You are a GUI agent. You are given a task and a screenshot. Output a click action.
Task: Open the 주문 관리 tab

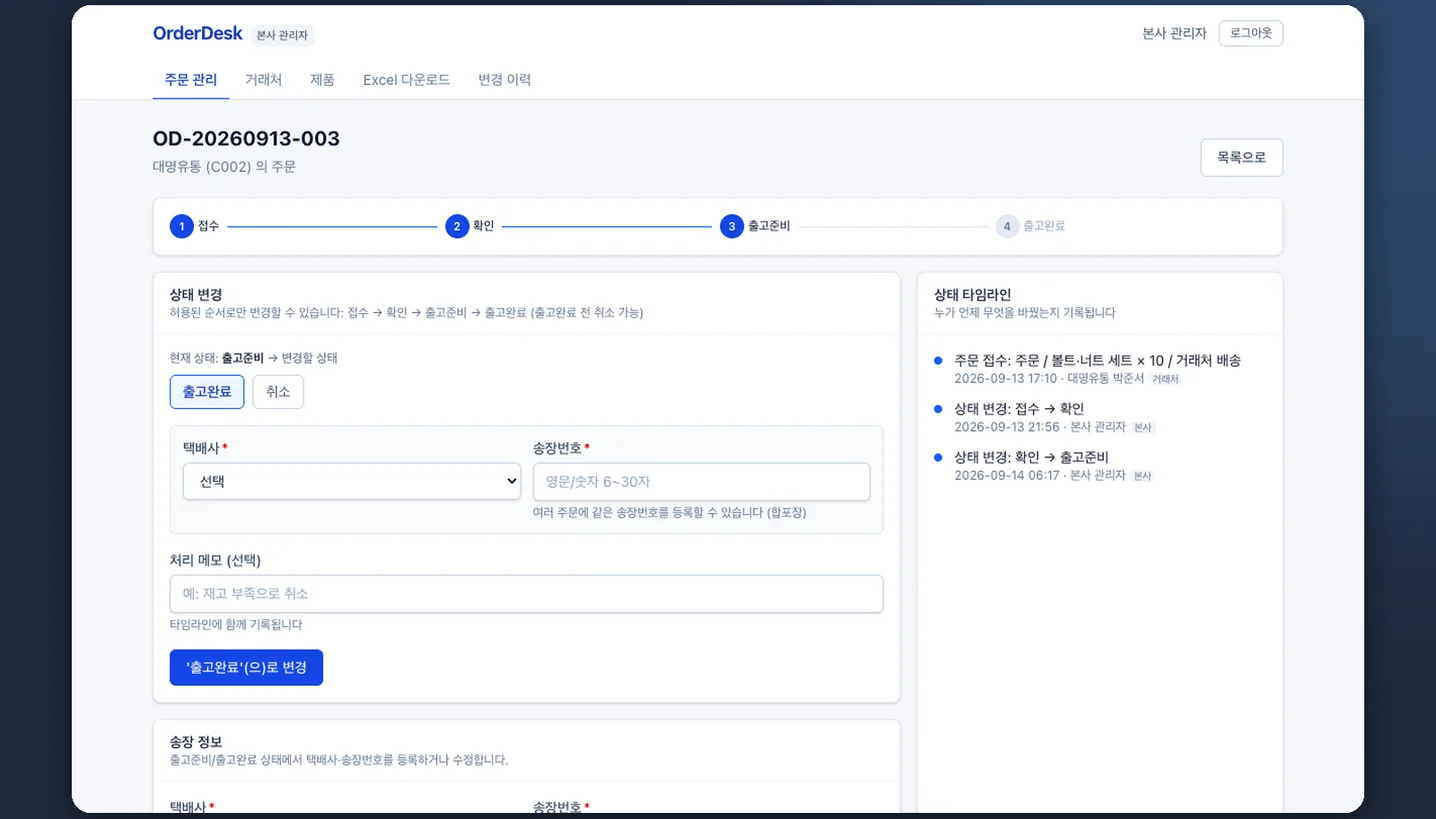(x=191, y=80)
